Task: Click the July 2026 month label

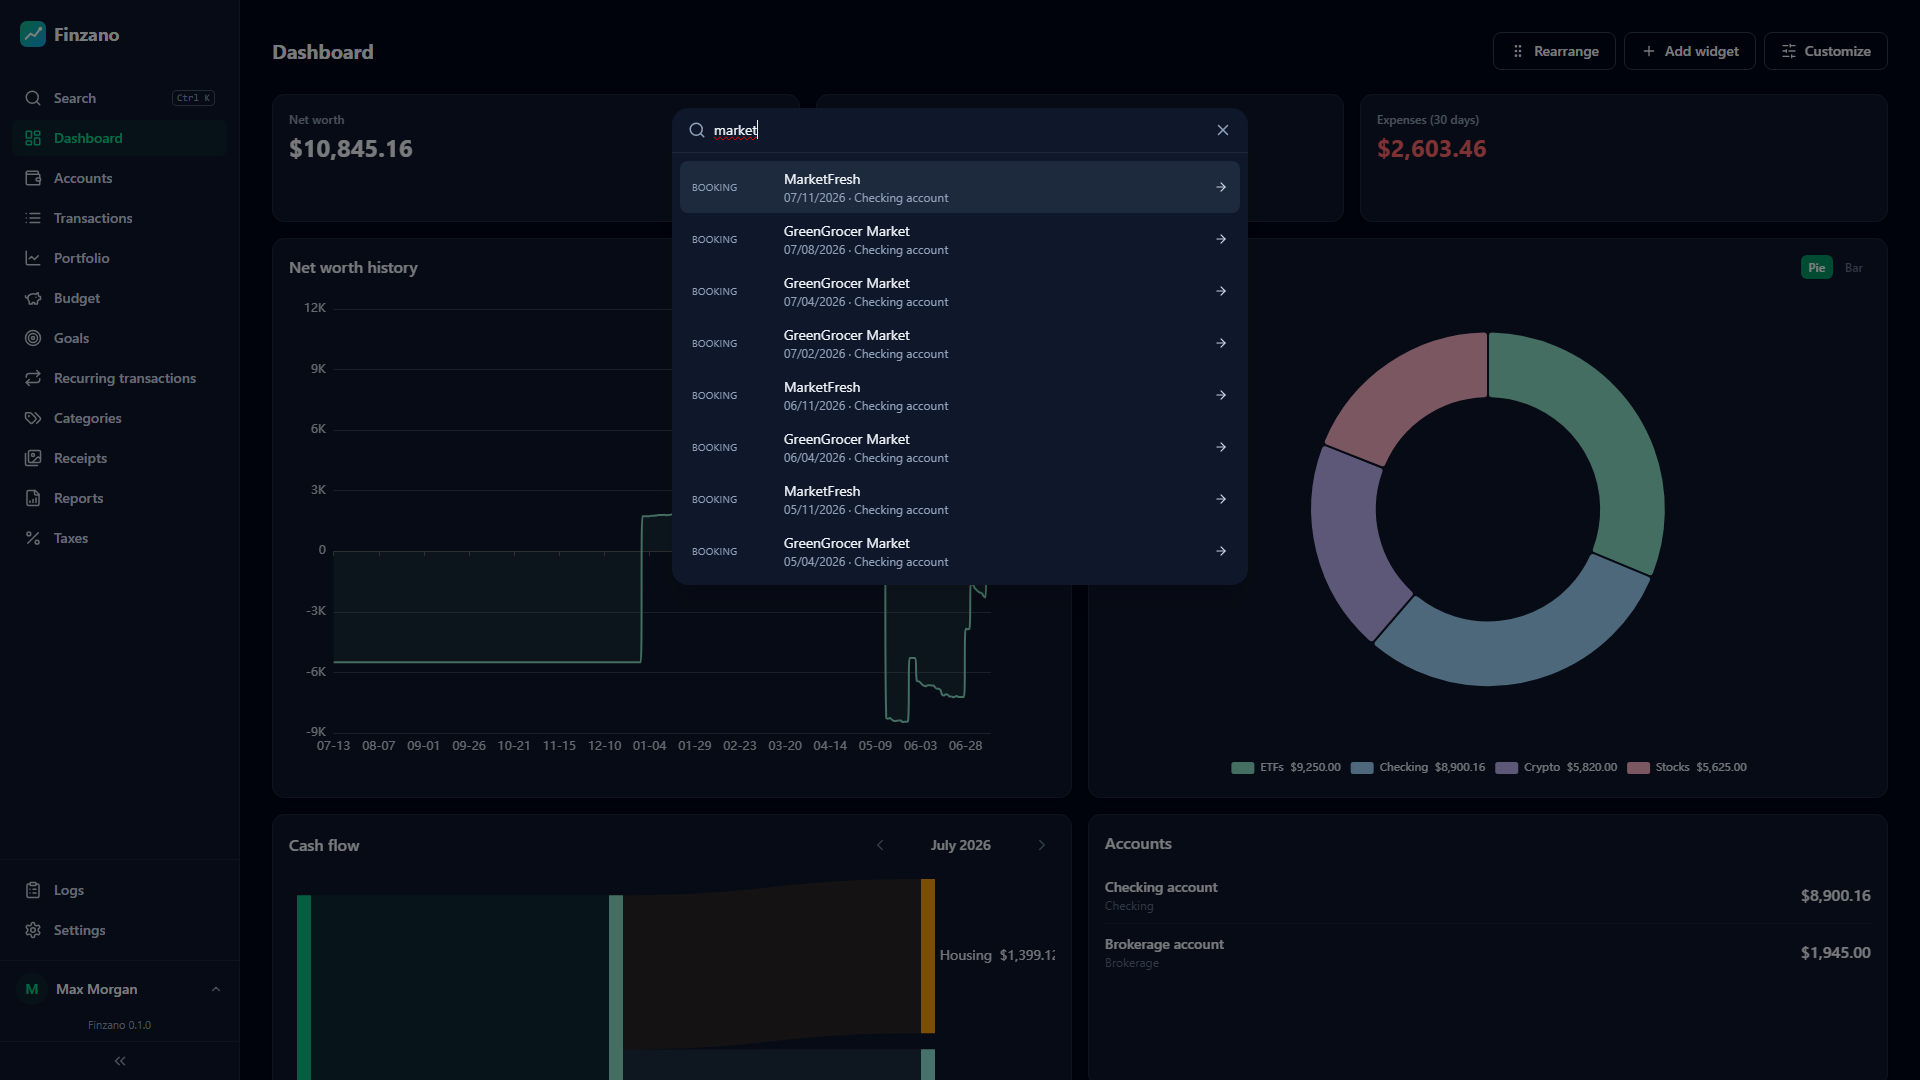Action: (960, 845)
